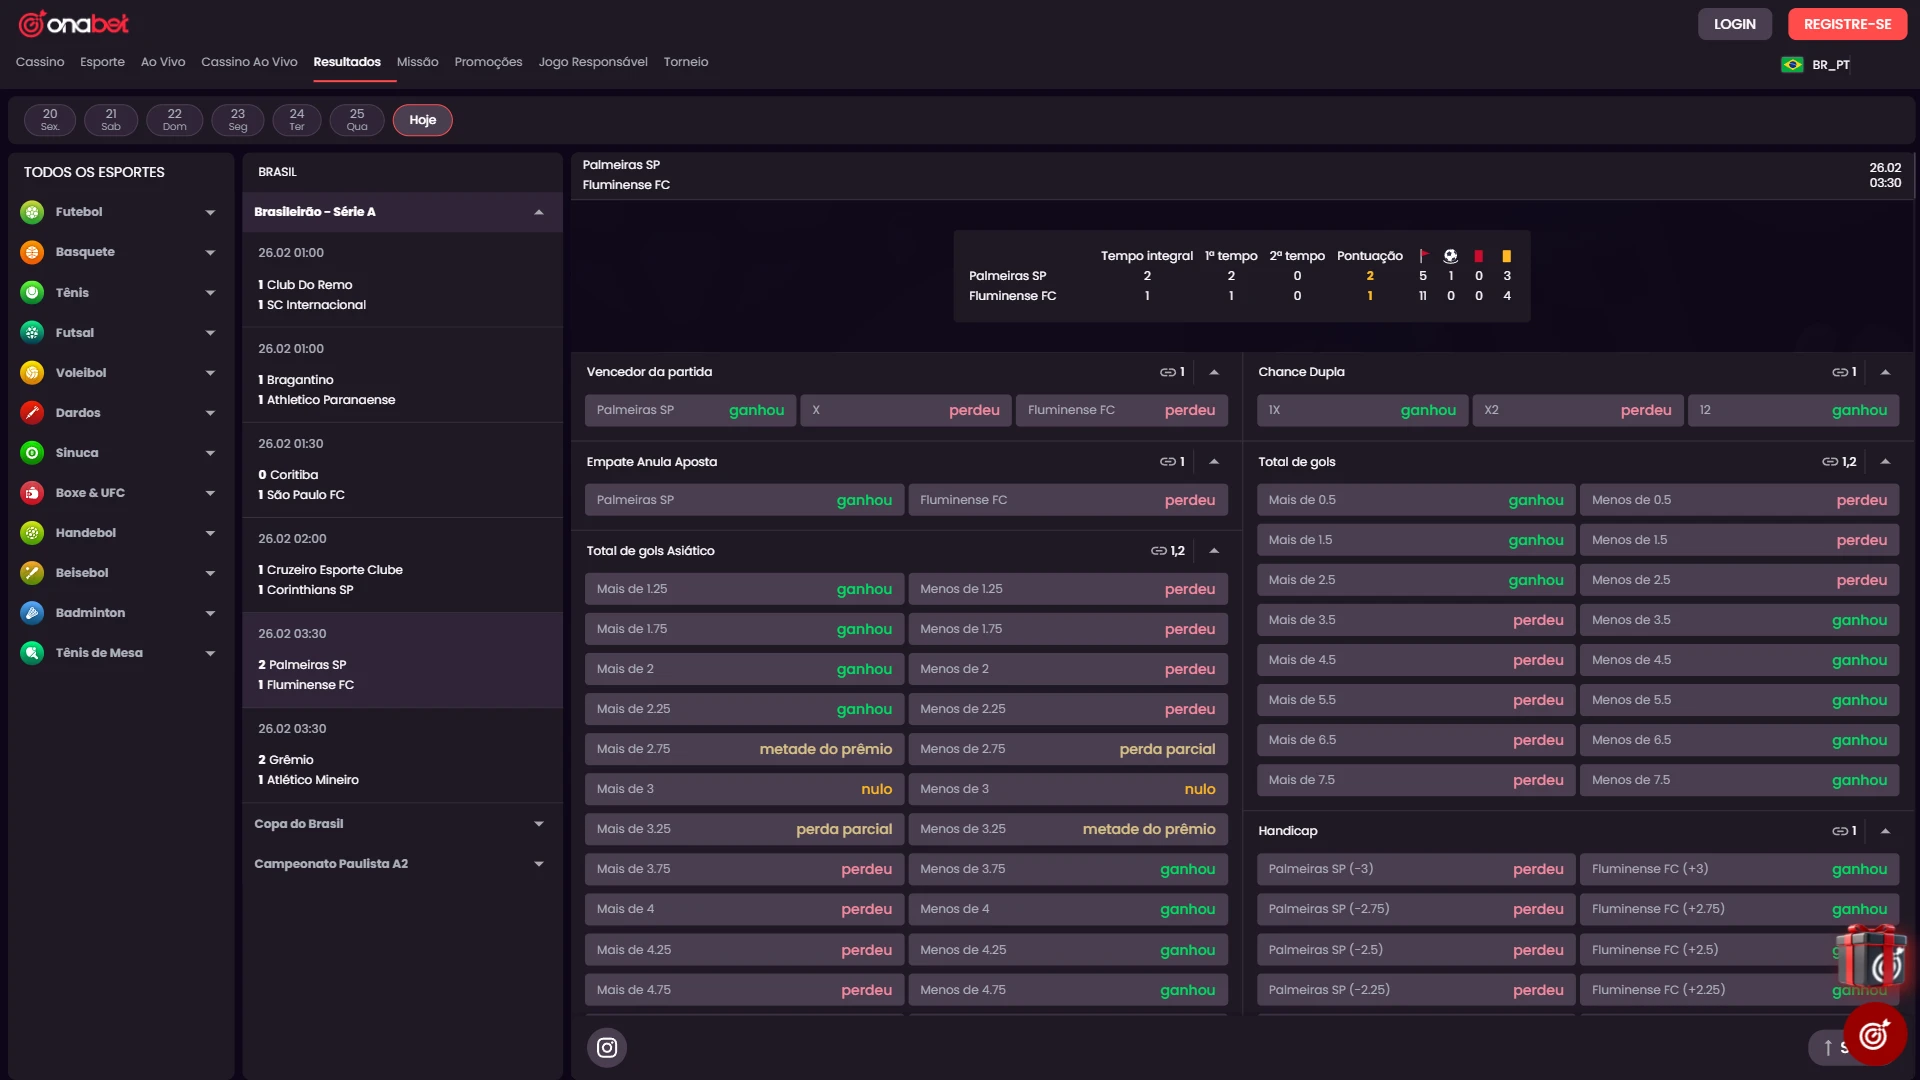Click the Brazil flag language icon
Screen dimensions: 1920x1080
pos(1792,64)
